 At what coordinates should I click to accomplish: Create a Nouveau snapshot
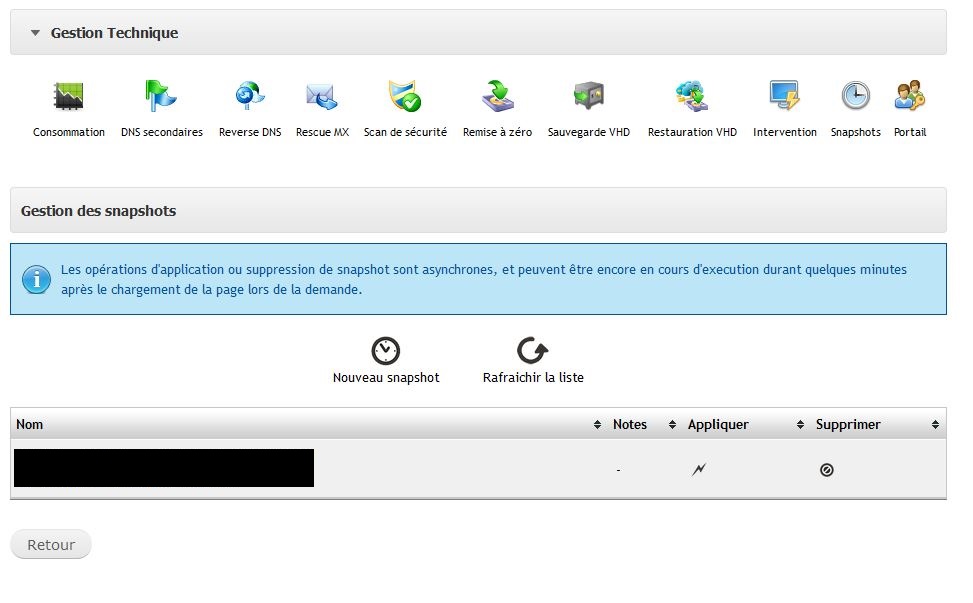click(x=385, y=352)
